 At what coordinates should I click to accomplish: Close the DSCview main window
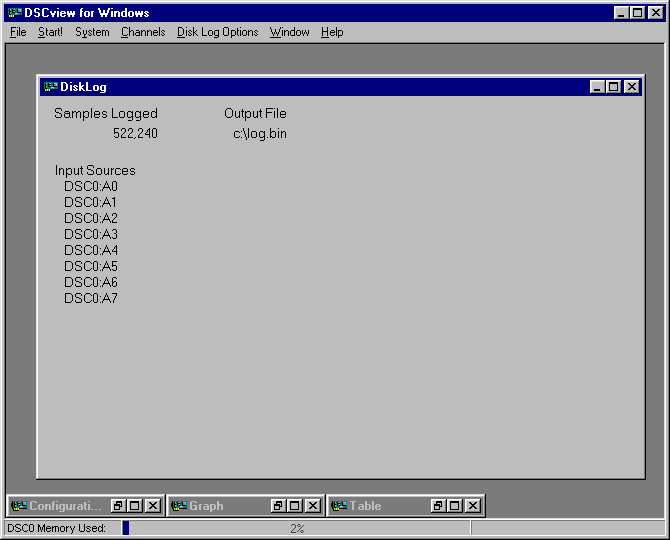coord(655,13)
